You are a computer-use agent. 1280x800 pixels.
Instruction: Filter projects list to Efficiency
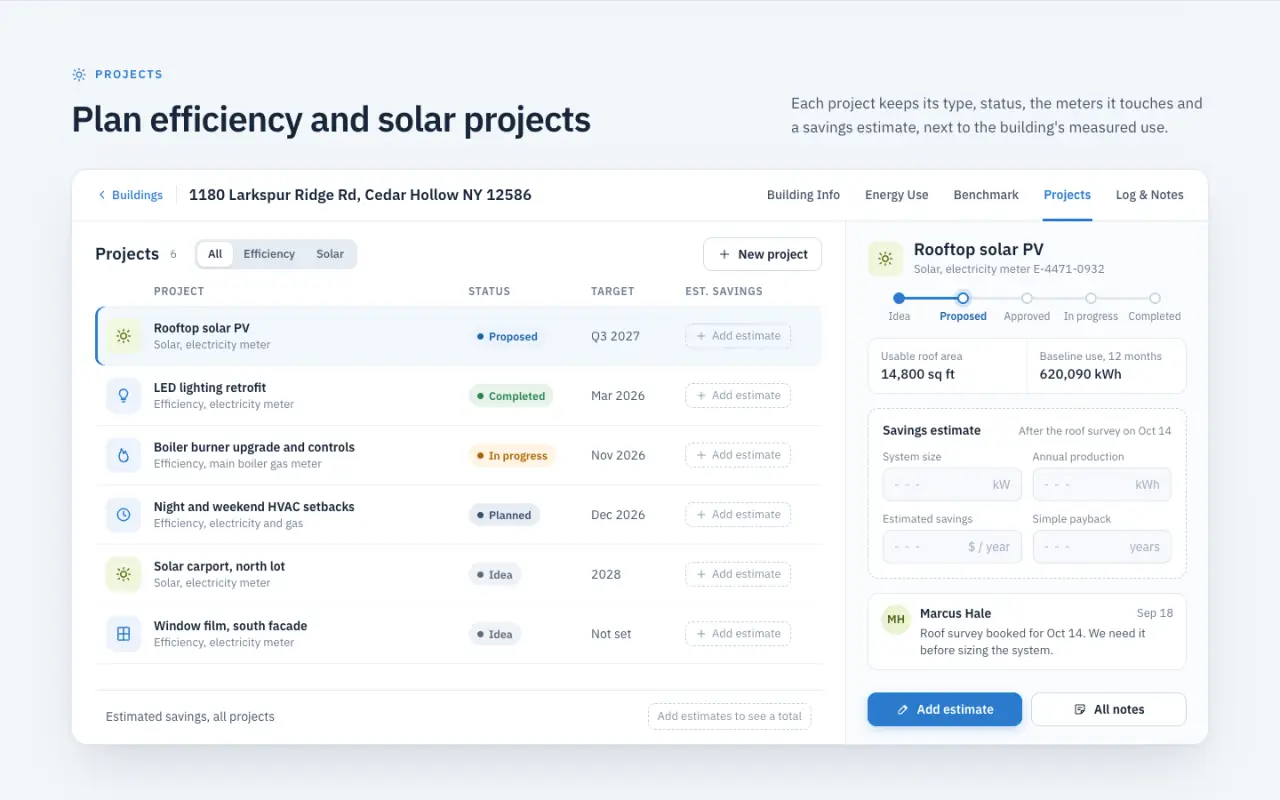269,254
